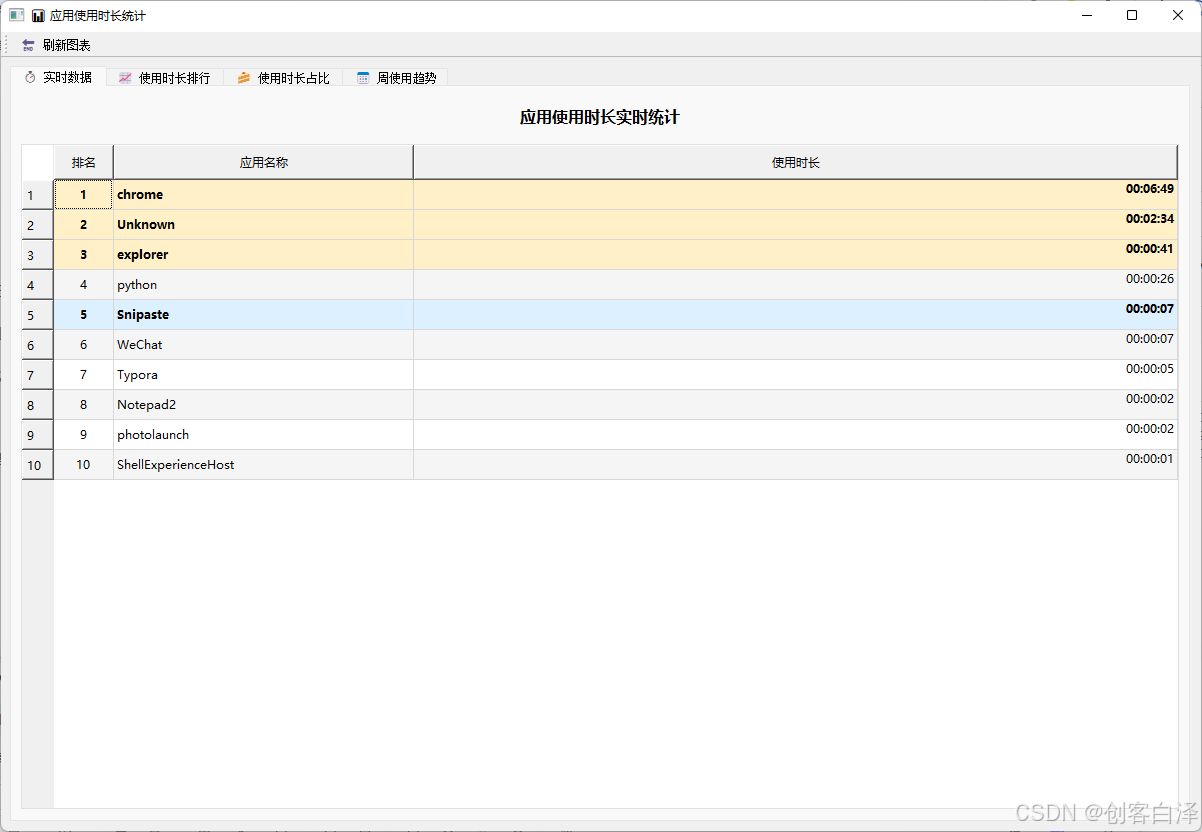Select row header 10
The width and height of the screenshot is (1202, 832).
pyautogui.click(x=38, y=465)
